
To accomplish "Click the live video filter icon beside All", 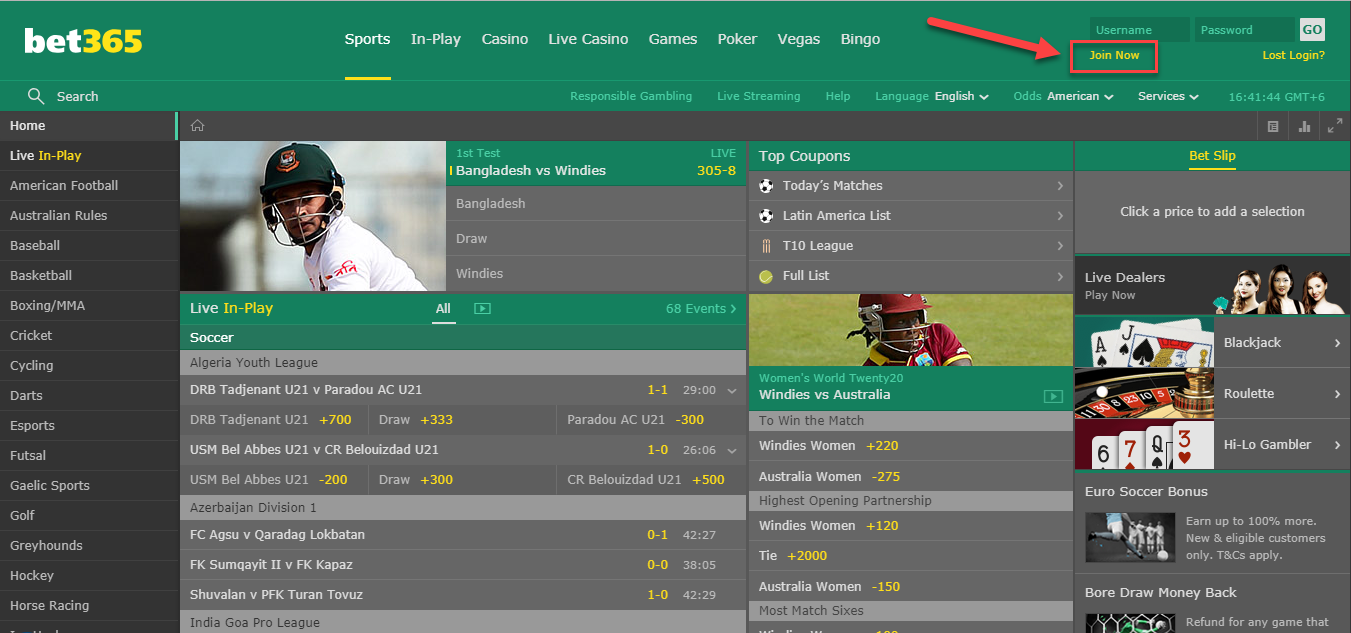I will pyautogui.click(x=482, y=309).
